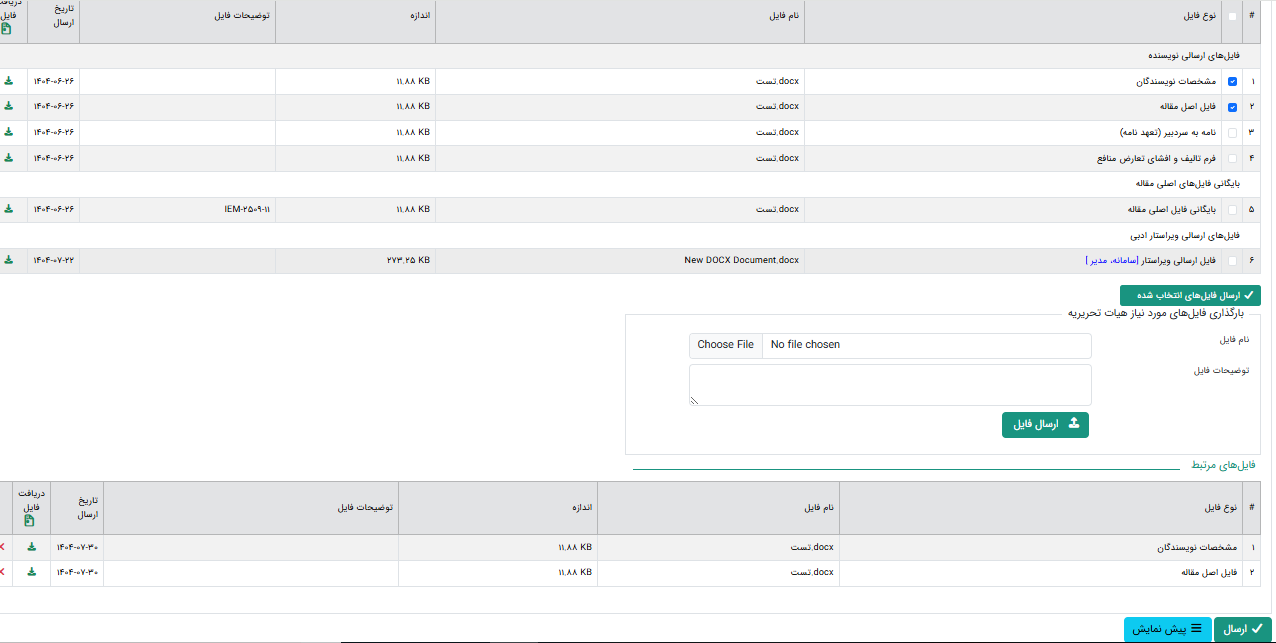Check the فرم تالیف و افشای تعارض منافع checkbox
The width and height of the screenshot is (1276, 643).
[x=1231, y=159]
